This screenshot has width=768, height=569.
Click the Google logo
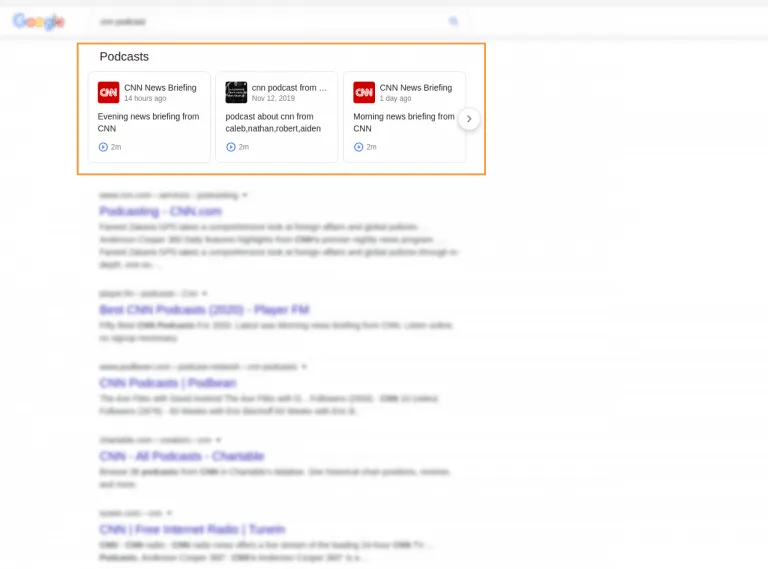pos(39,22)
